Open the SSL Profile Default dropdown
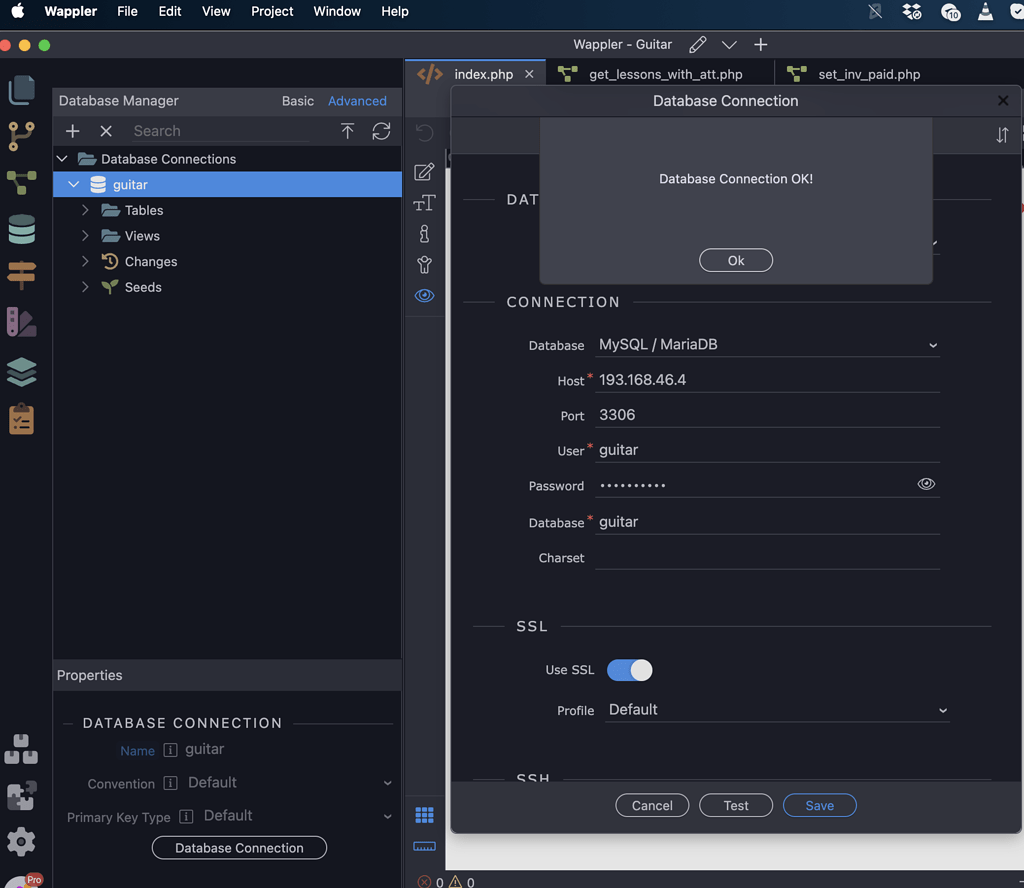Viewport: 1024px width, 888px height. [777, 710]
